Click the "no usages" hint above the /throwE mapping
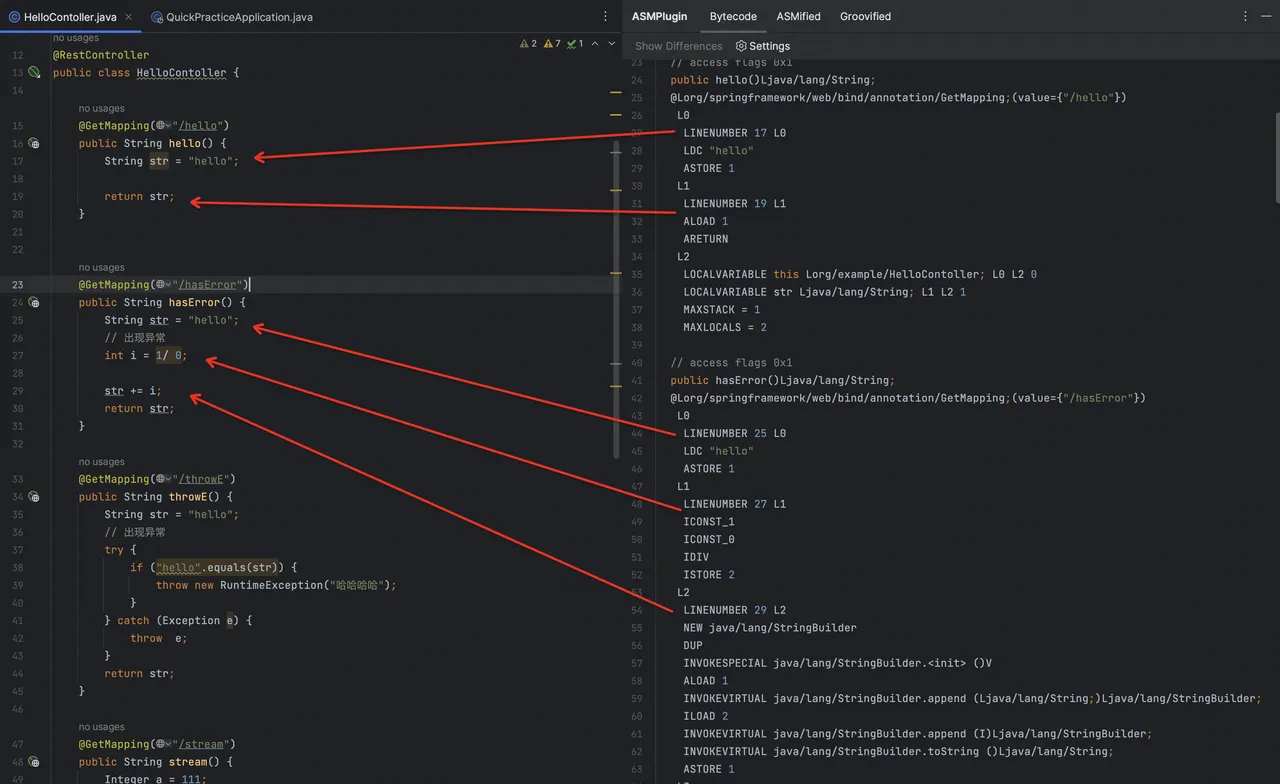 [101, 462]
